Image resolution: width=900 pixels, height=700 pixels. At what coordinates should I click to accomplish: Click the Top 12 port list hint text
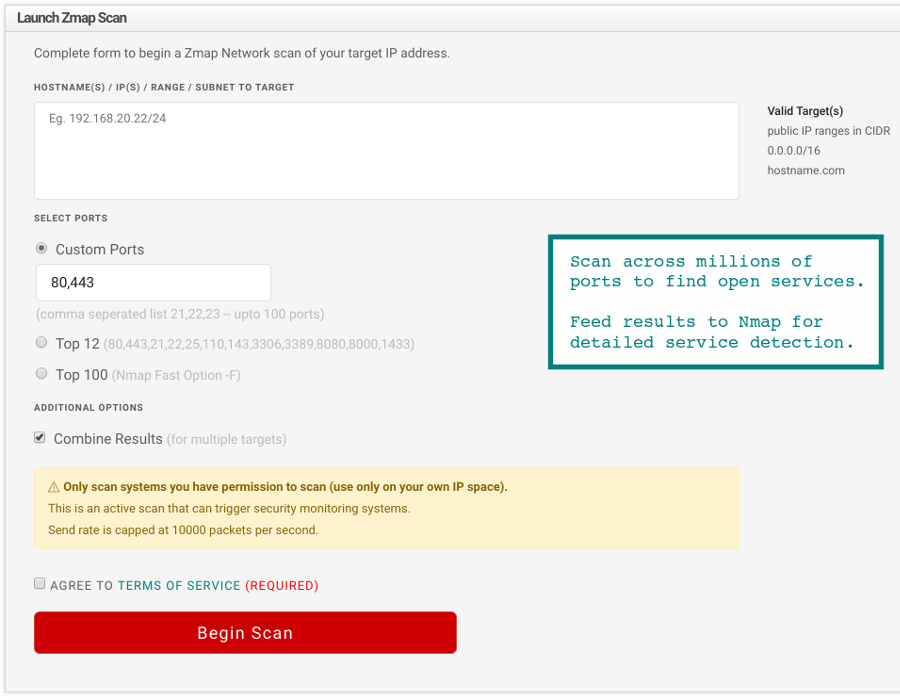click(x=259, y=344)
